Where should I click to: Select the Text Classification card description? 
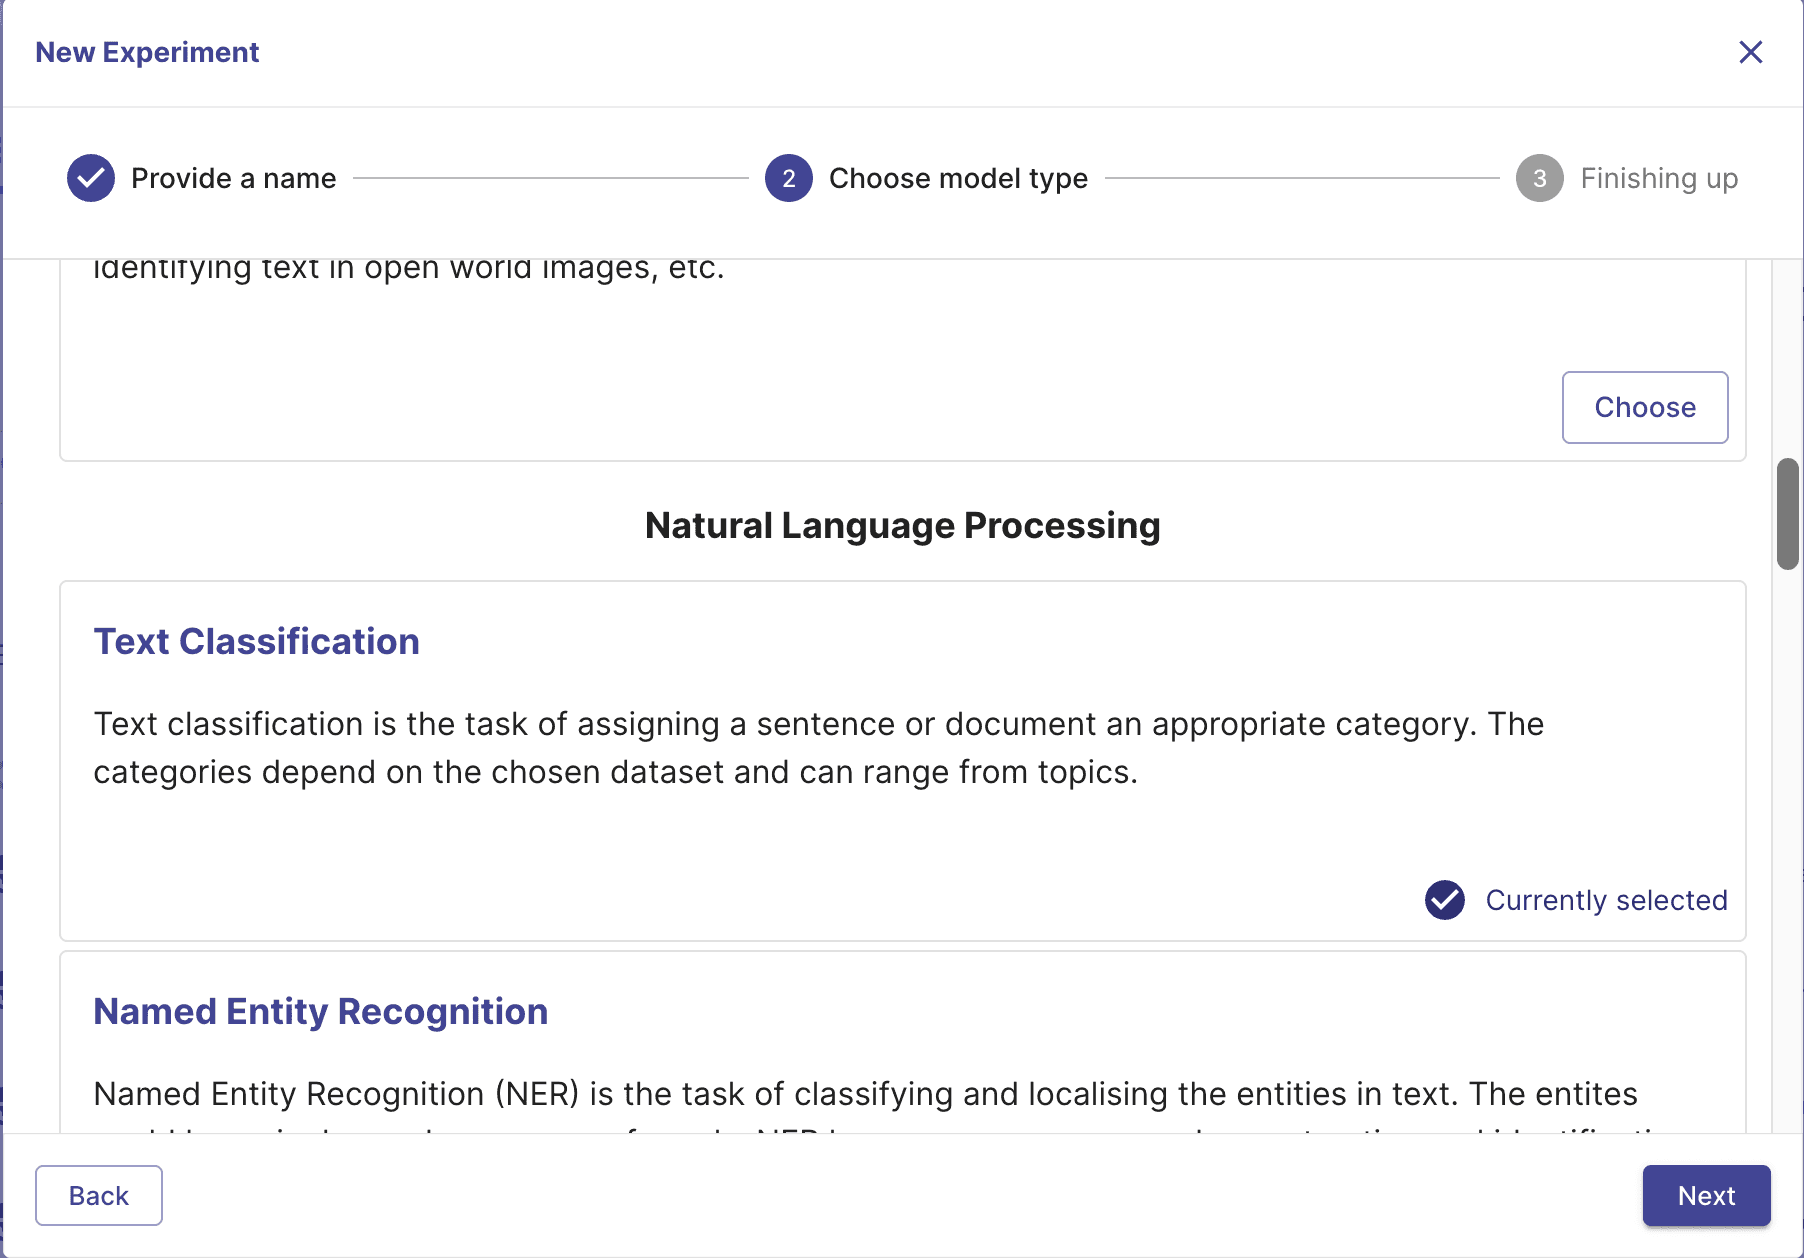pos(819,748)
